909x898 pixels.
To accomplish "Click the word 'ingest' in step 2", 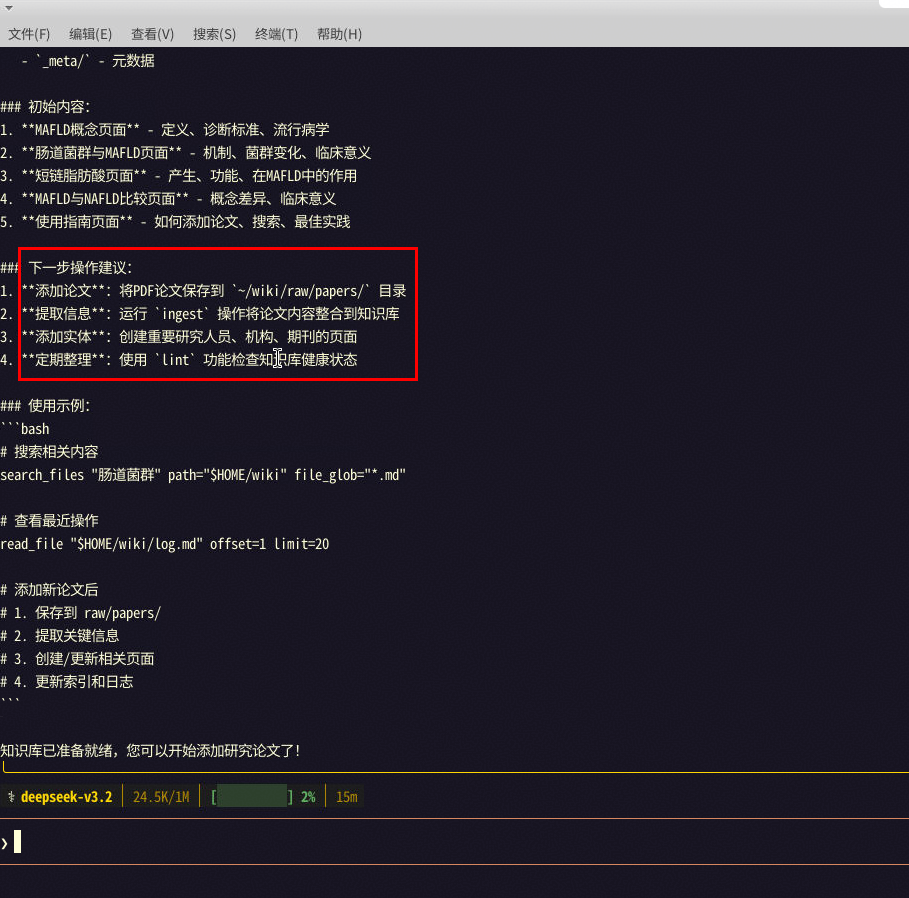I will pyautogui.click(x=183, y=314).
